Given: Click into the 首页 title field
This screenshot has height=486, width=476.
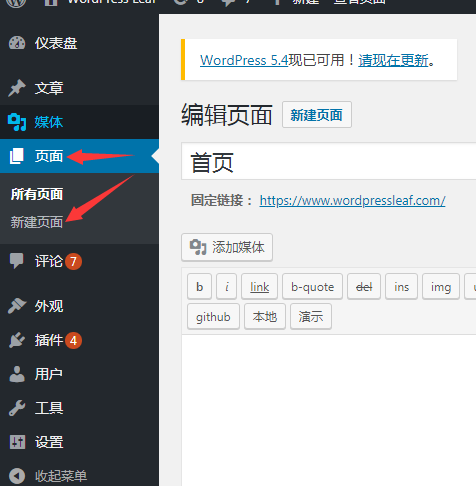Looking at the screenshot, I should (329, 162).
